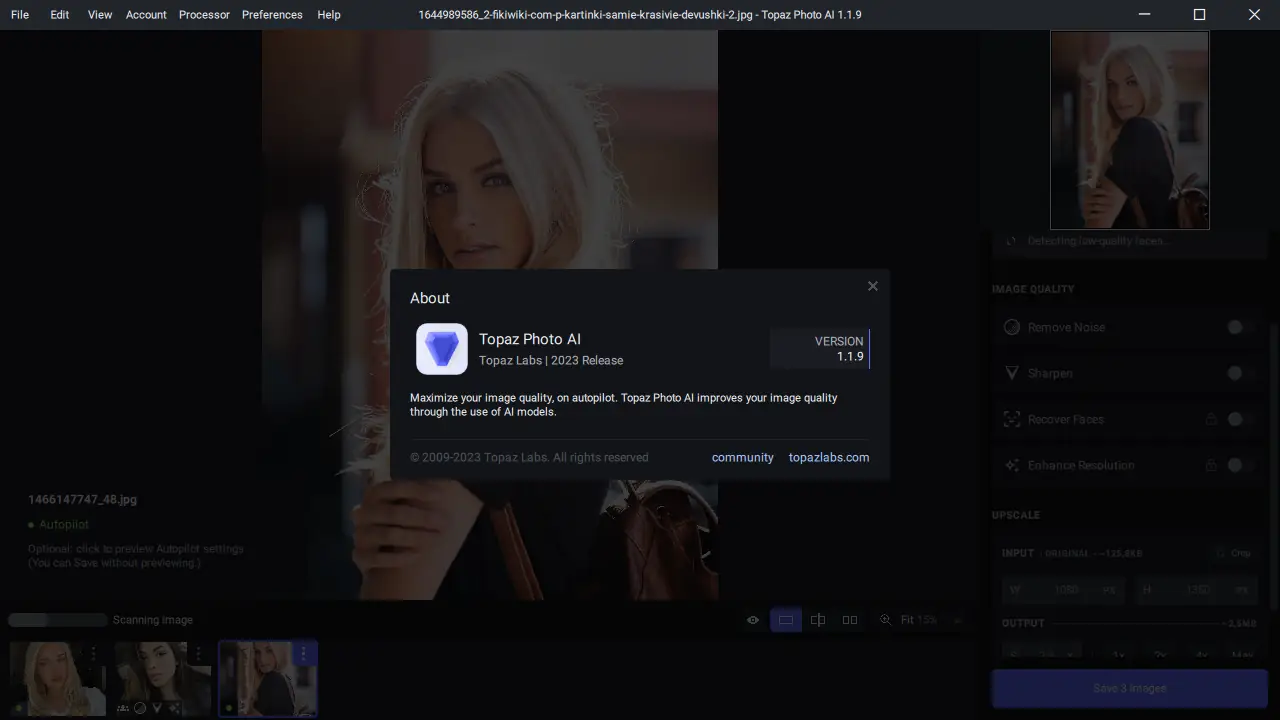Image resolution: width=1280 pixels, height=720 pixels.
Task: Select the third highlighted filmstrip thumbnail
Action: (x=268, y=678)
